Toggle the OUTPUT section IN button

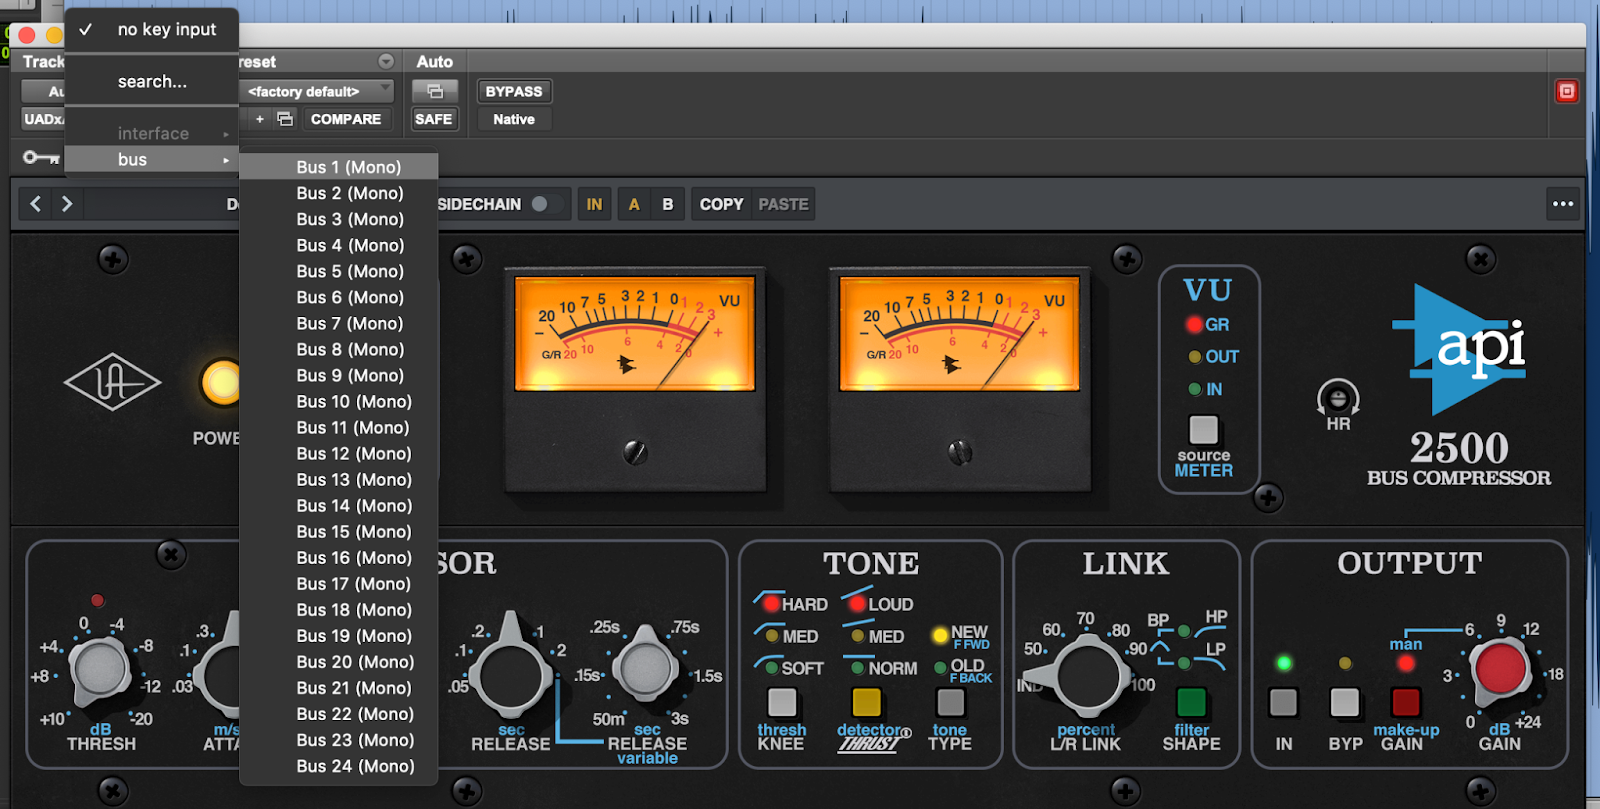click(x=1284, y=702)
